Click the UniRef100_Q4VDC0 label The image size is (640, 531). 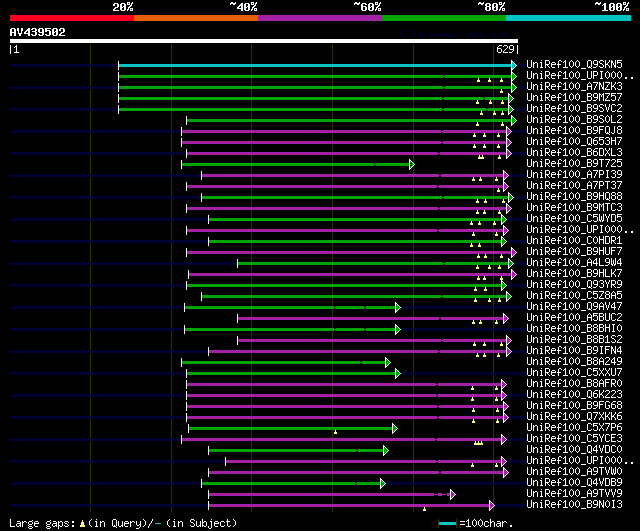tap(574, 450)
